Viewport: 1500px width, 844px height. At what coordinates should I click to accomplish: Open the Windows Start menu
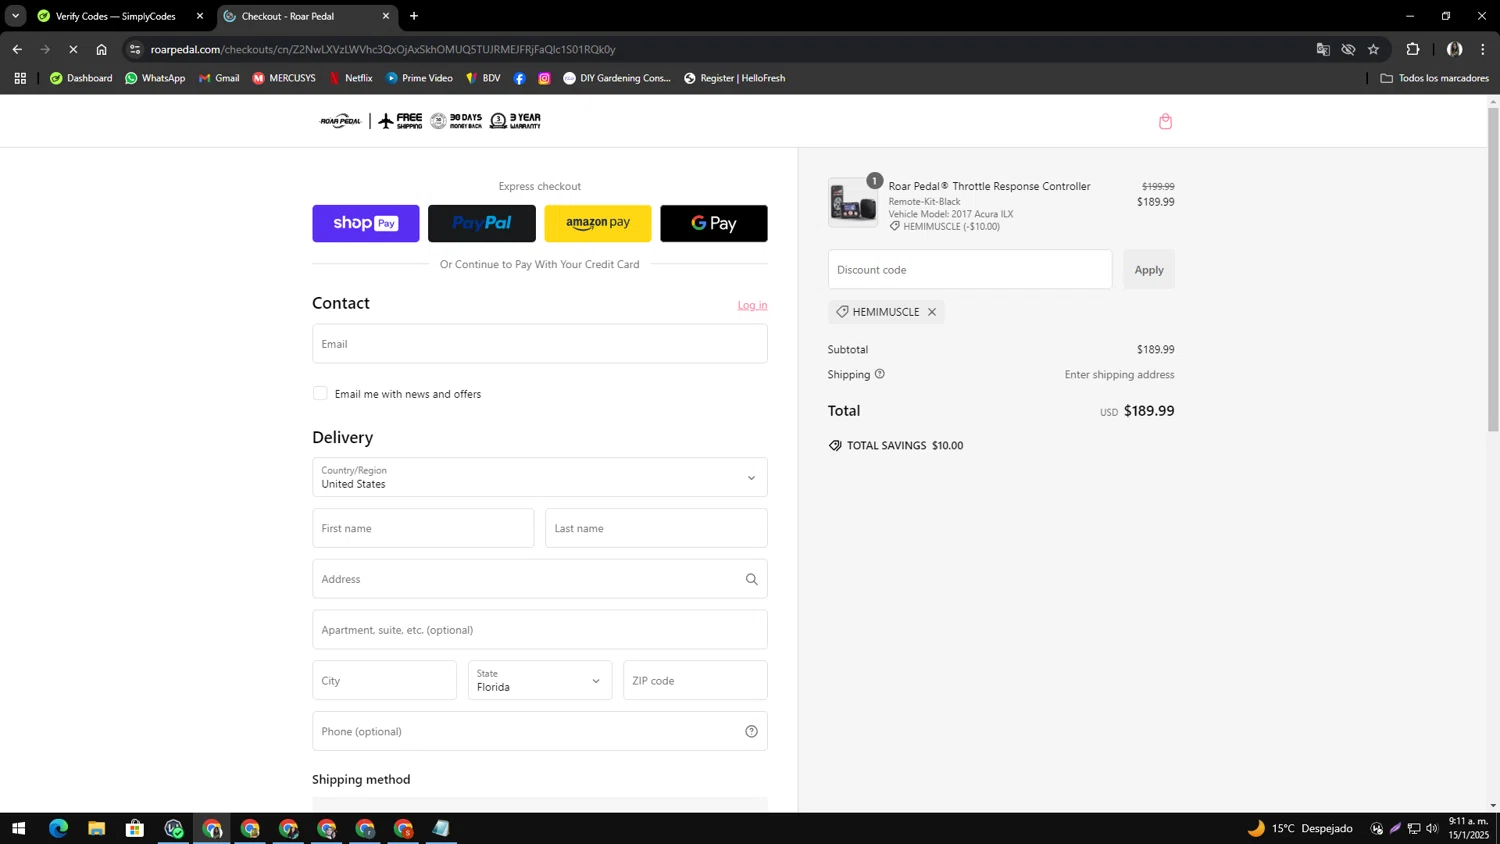pyautogui.click(x=18, y=828)
